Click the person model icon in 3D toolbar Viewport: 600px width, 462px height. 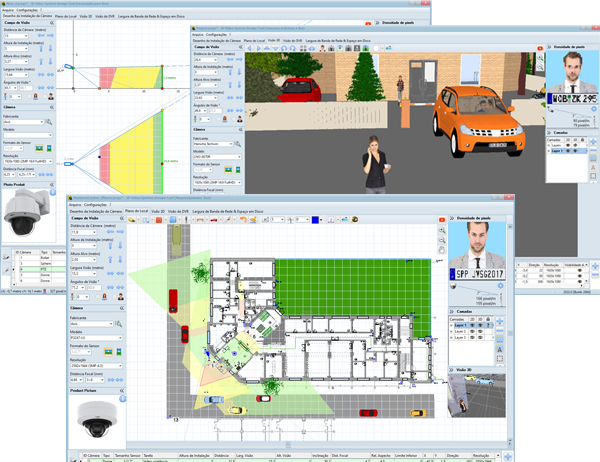pyautogui.click(x=322, y=48)
